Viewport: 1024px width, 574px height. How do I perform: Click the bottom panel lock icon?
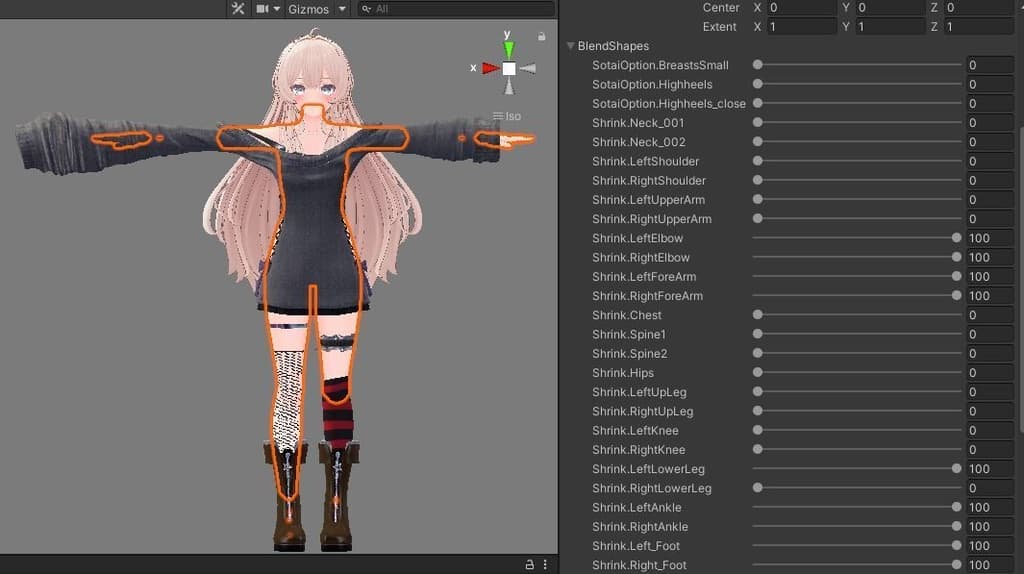(x=529, y=565)
